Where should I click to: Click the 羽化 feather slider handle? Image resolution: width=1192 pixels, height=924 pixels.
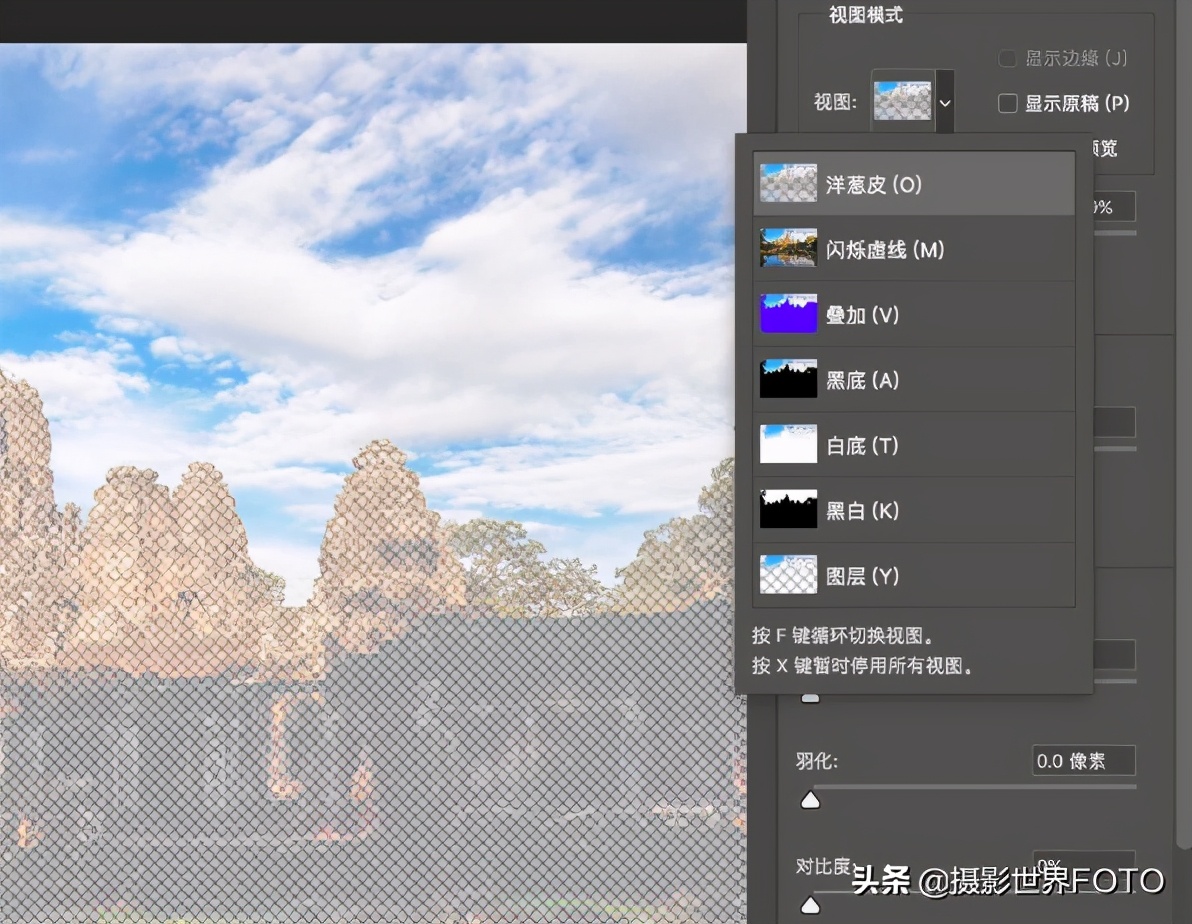tap(811, 799)
